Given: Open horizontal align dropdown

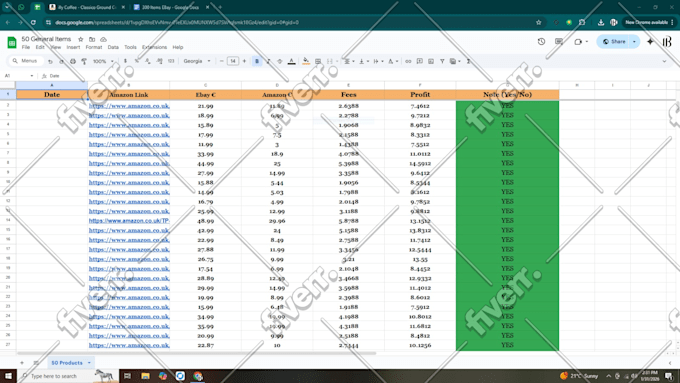Looking at the screenshot, I should coord(349,61).
